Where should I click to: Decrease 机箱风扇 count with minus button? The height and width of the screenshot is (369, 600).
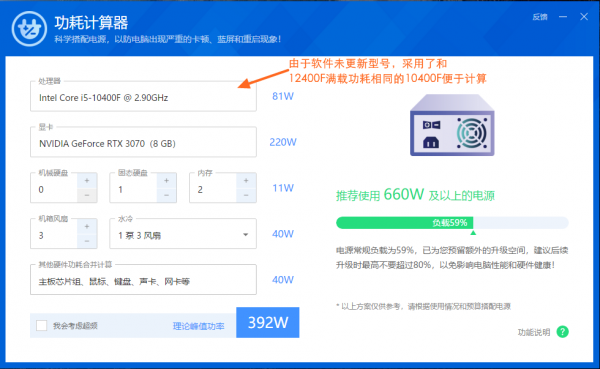[x=87, y=241]
